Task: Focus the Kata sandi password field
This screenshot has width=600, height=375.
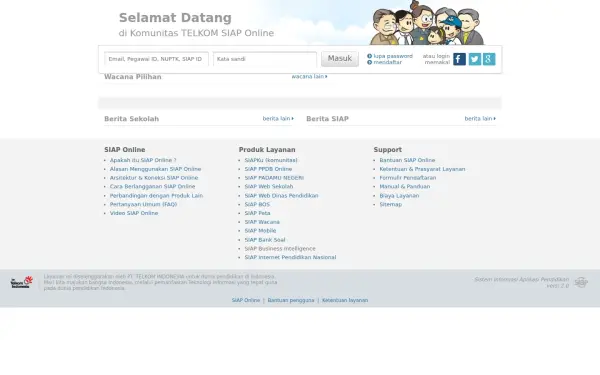Action: click(265, 59)
